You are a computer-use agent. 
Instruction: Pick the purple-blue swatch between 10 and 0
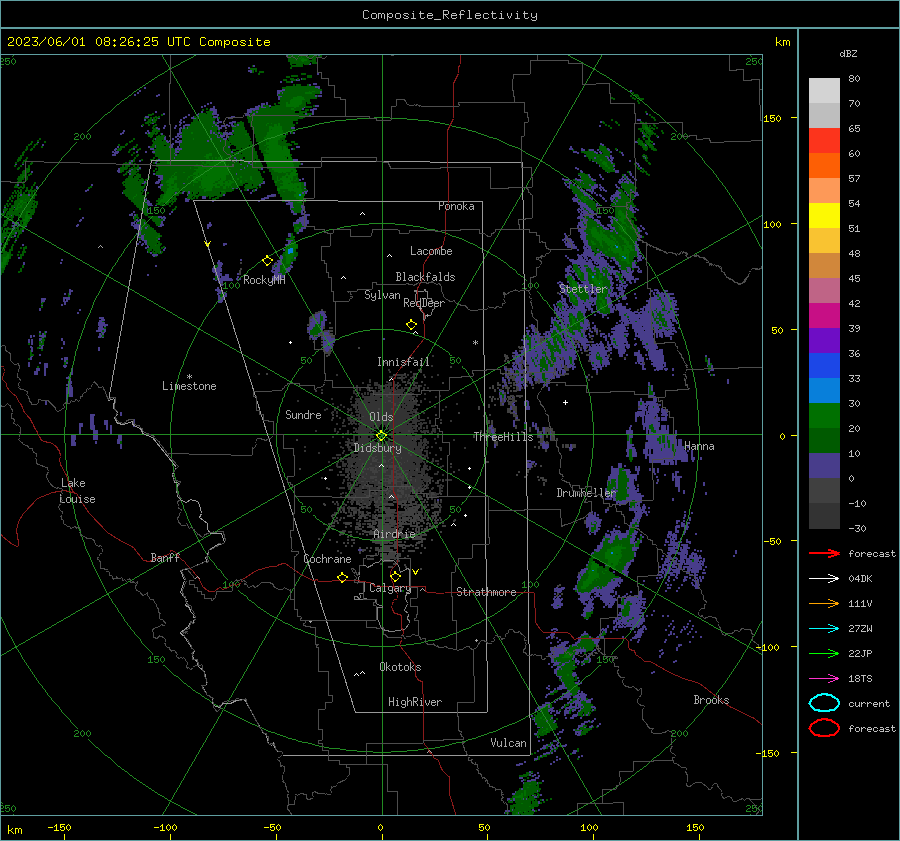click(824, 466)
